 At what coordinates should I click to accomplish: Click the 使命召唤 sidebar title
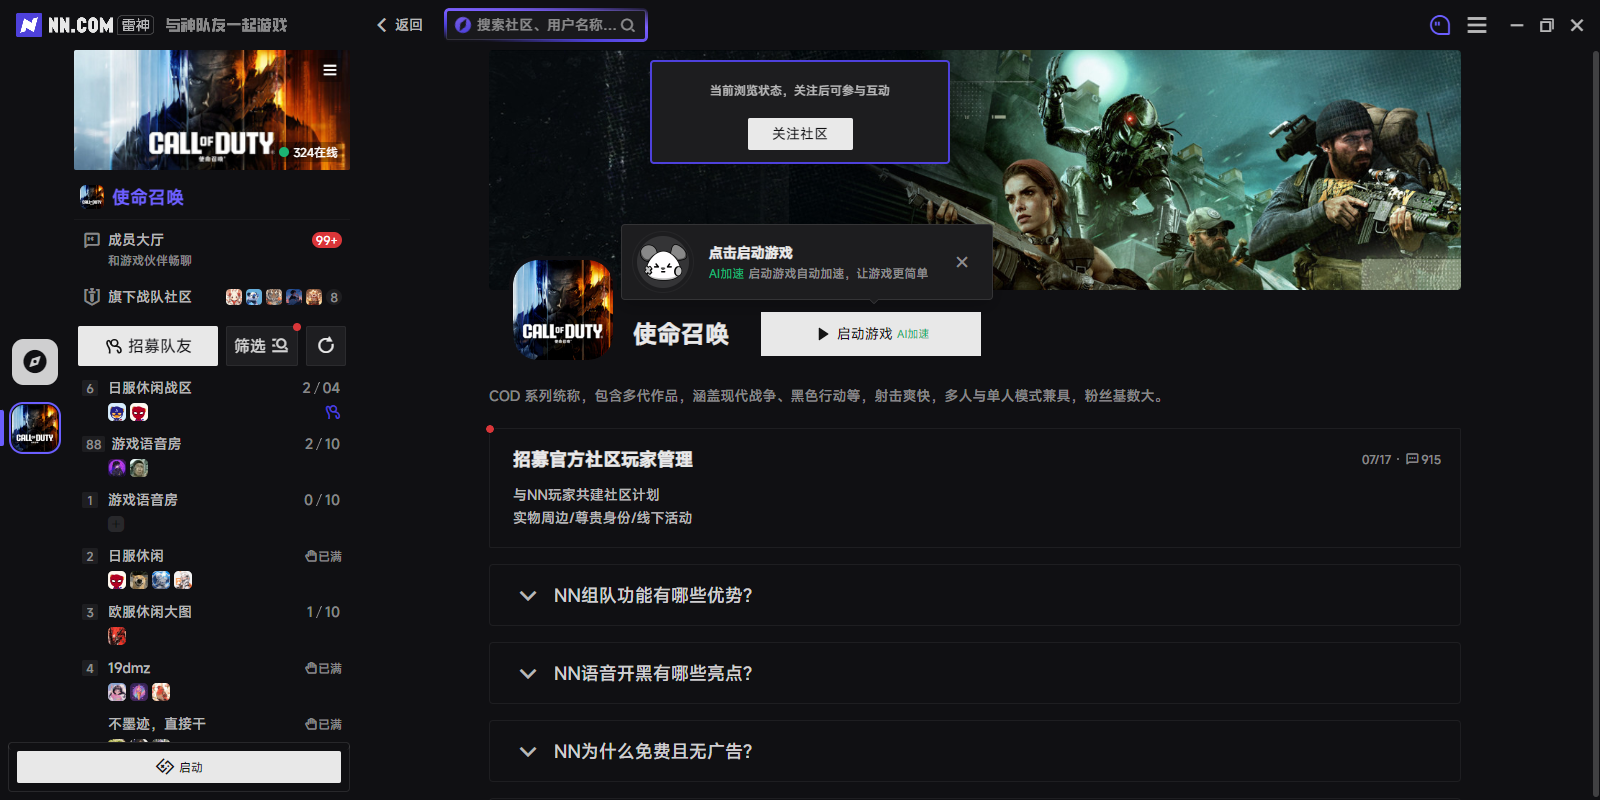click(148, 197)
